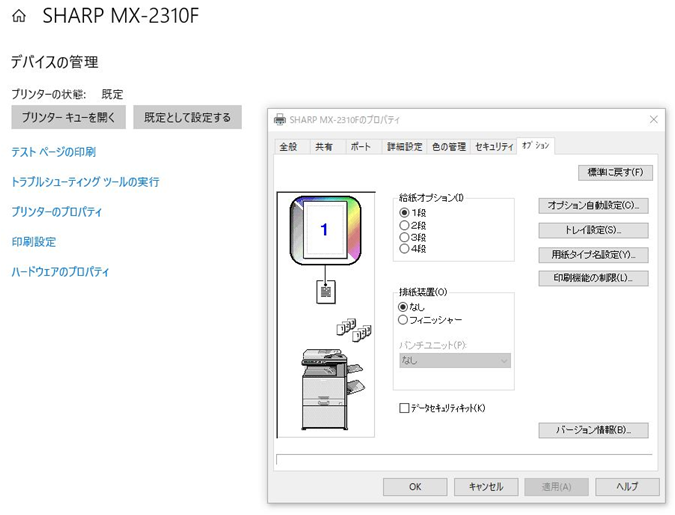Click the 排紙装置(O) group label
Screen dimensions: 675x515
point(423,292)
